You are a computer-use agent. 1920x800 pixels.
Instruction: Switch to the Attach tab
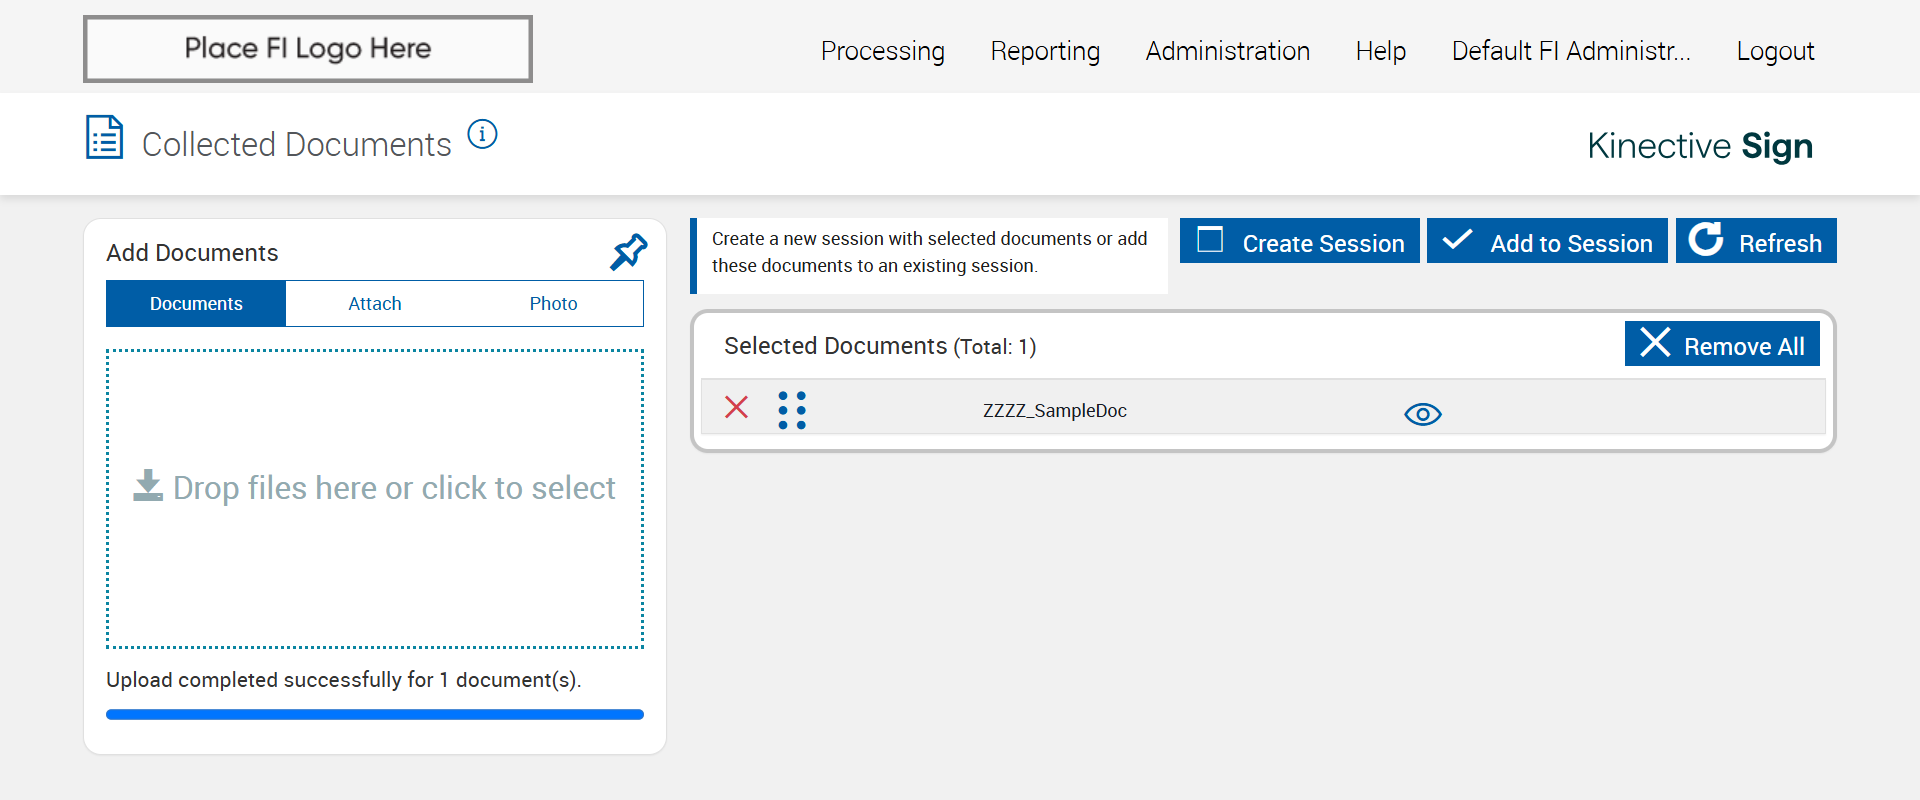point(375,304)
